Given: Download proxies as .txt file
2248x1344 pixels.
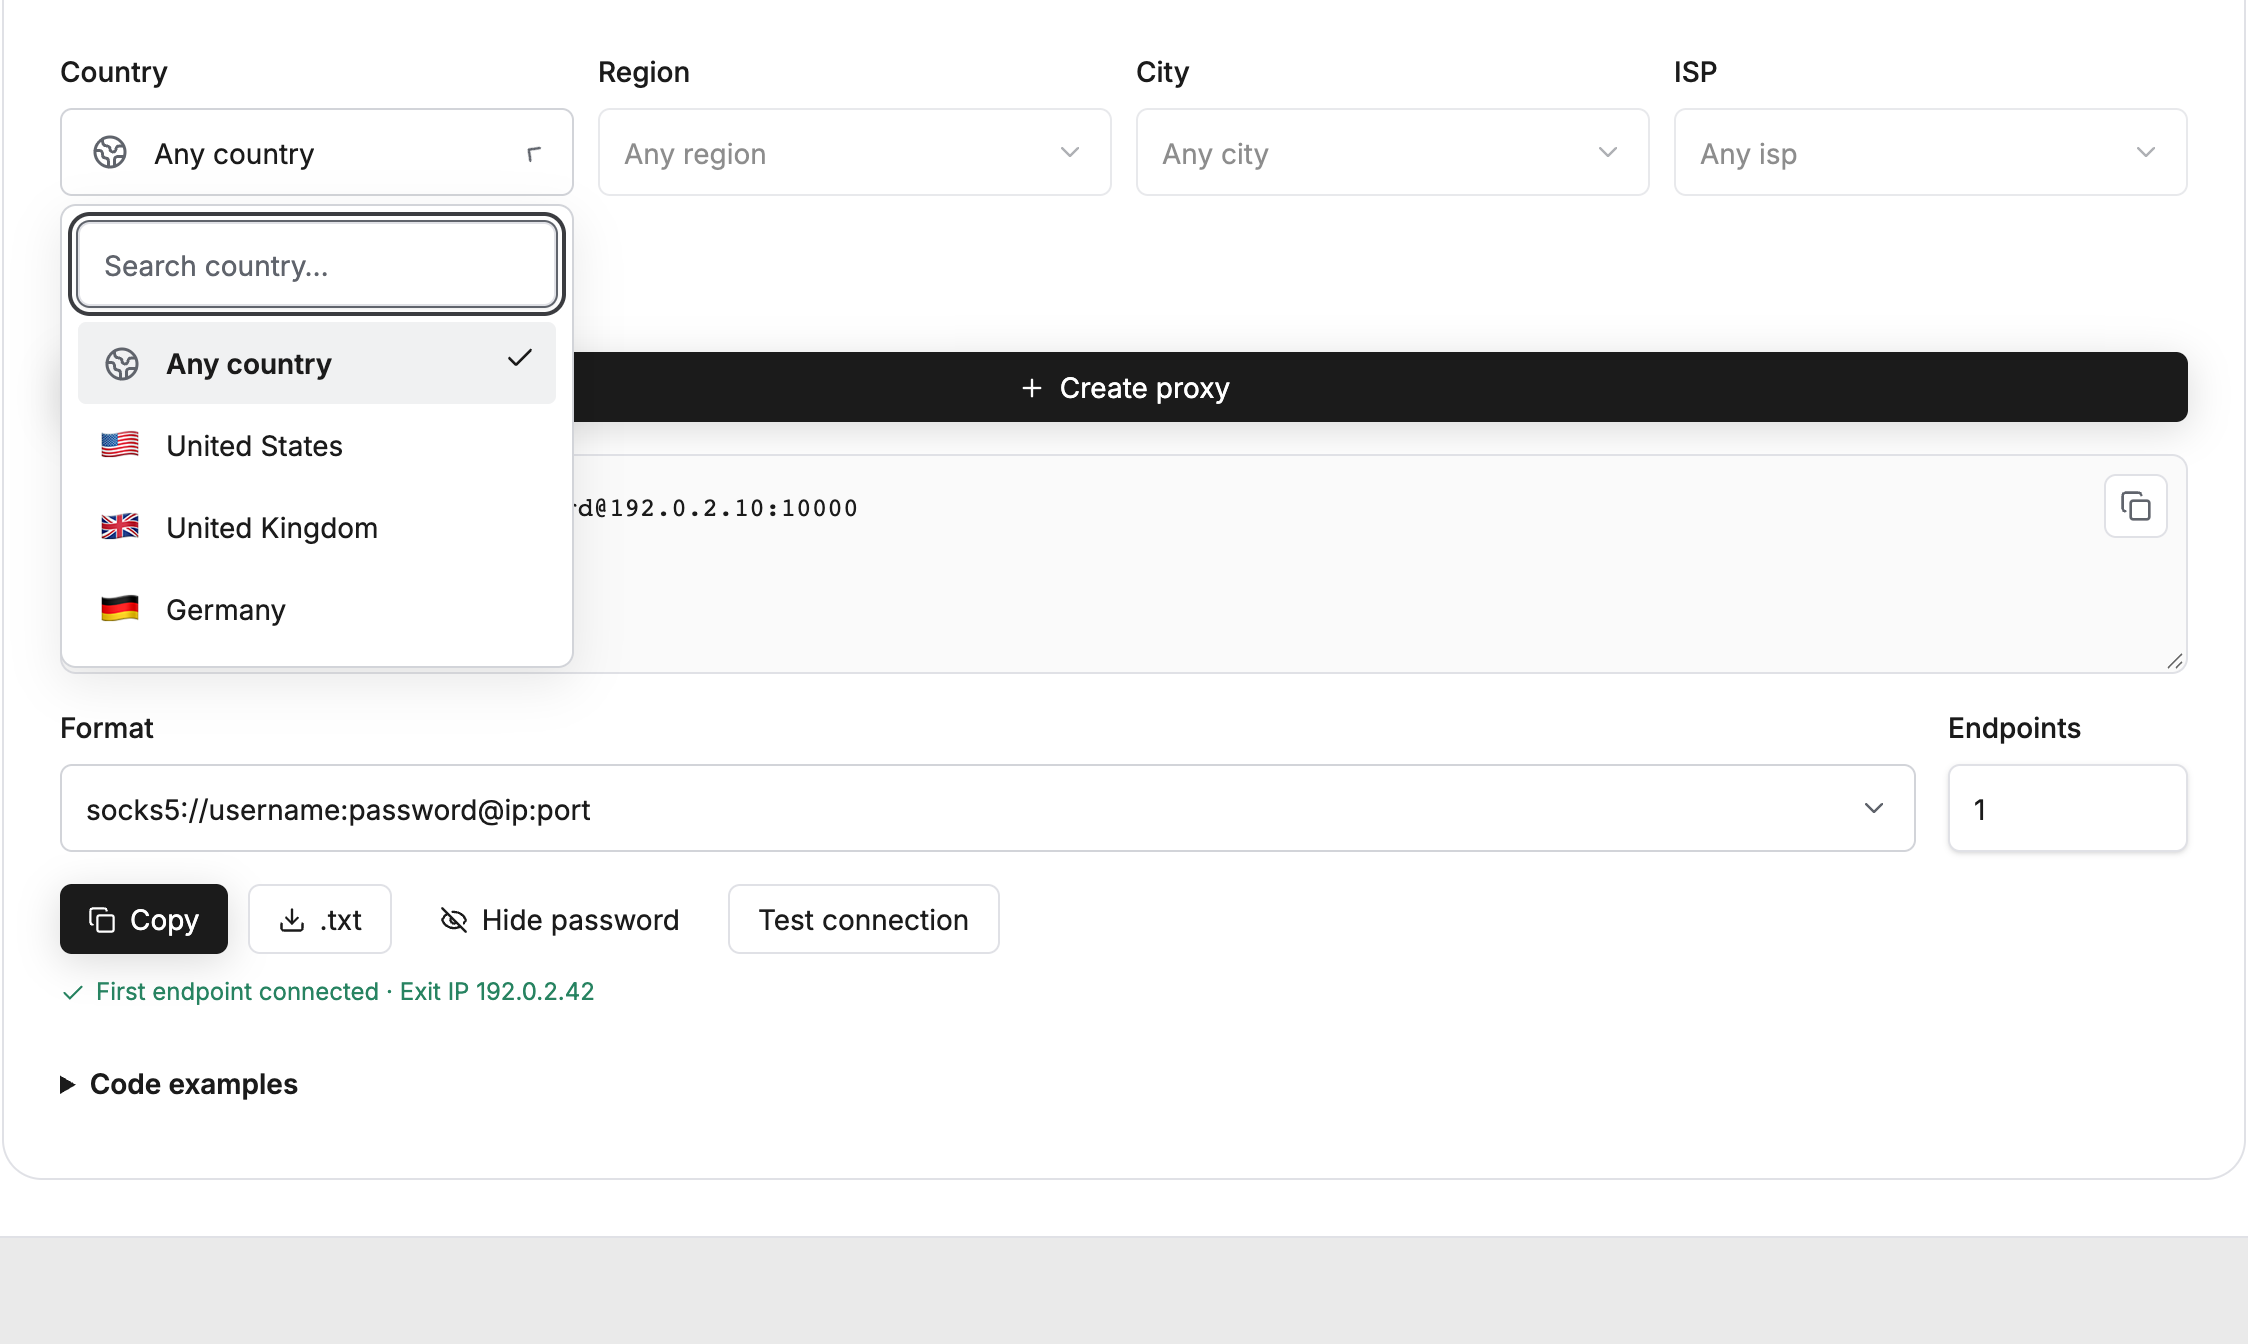Looking at the screenshot, I should [320, 919].
